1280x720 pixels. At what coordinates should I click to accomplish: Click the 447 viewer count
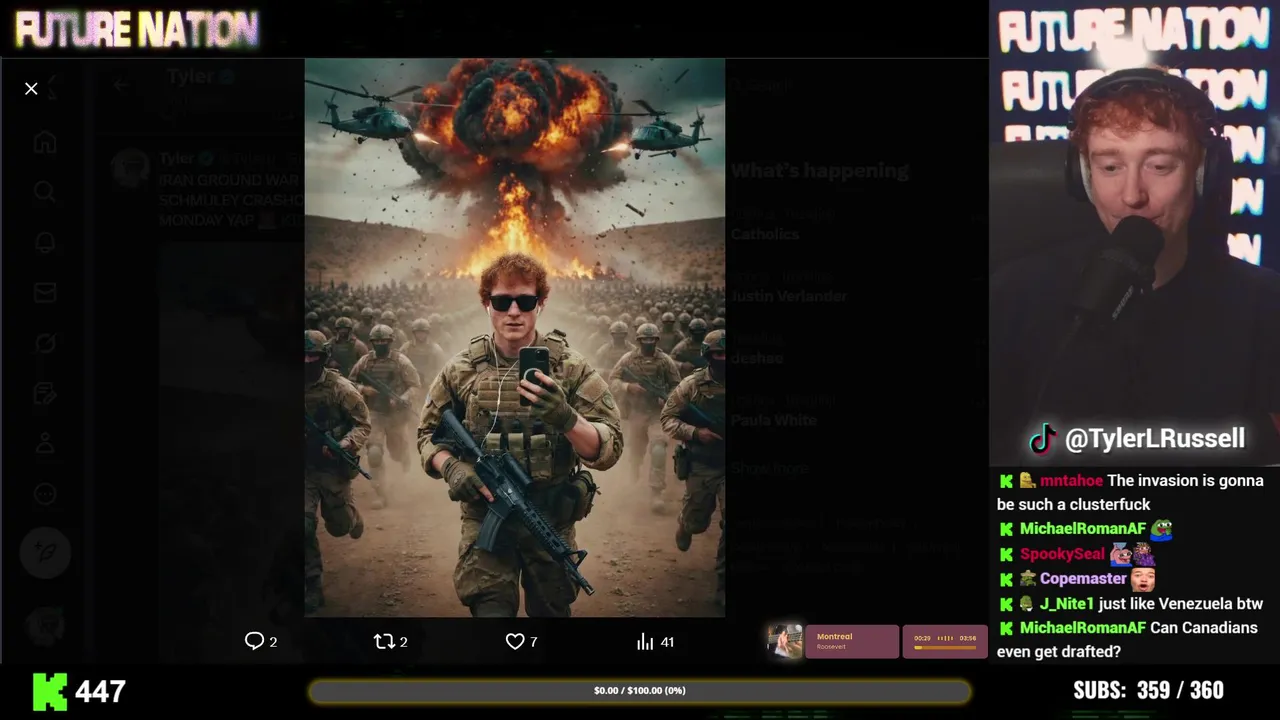(100, 691)
